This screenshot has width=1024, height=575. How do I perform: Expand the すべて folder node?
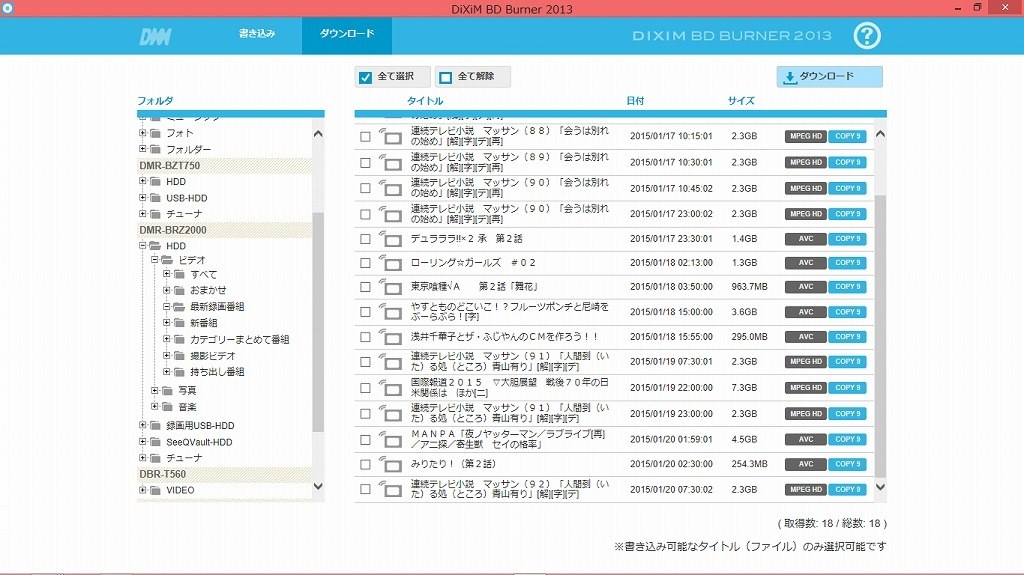[167, 274]
